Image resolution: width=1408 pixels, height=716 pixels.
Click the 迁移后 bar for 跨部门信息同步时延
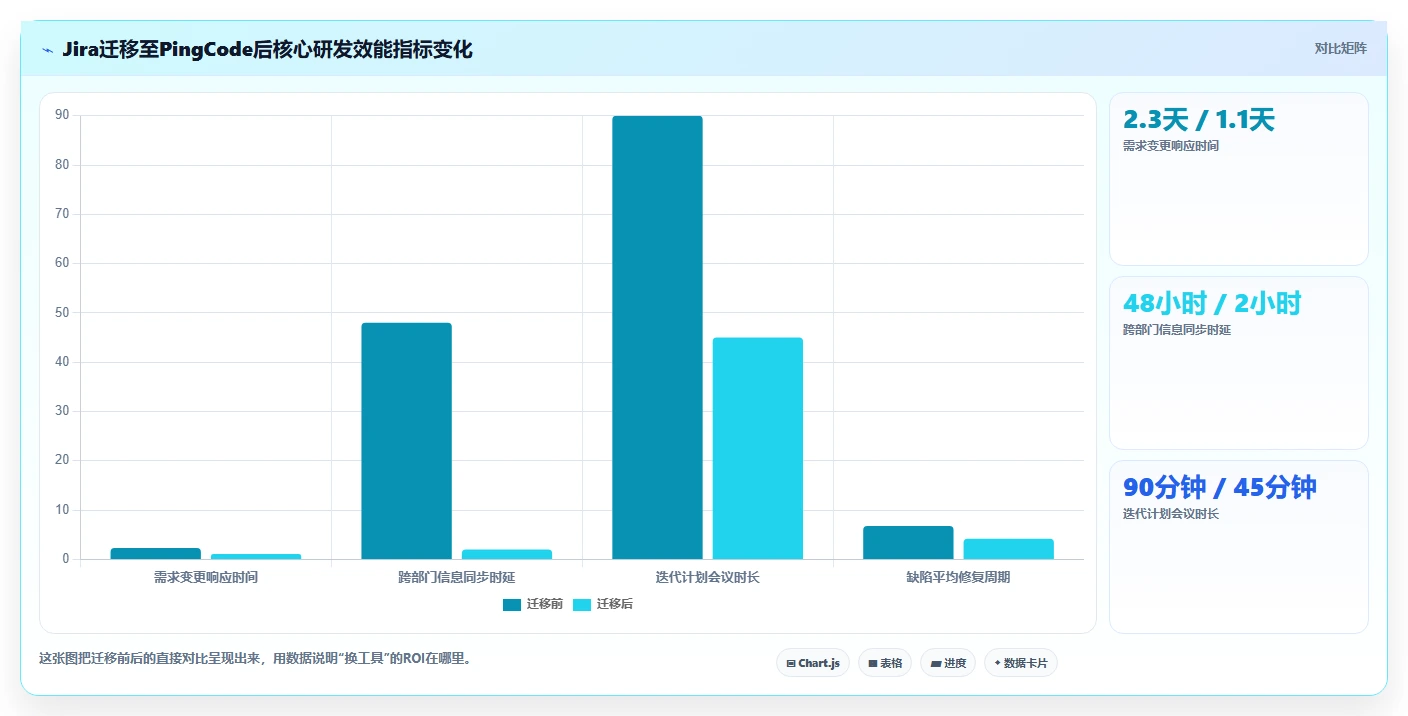[x=507, y=554]
